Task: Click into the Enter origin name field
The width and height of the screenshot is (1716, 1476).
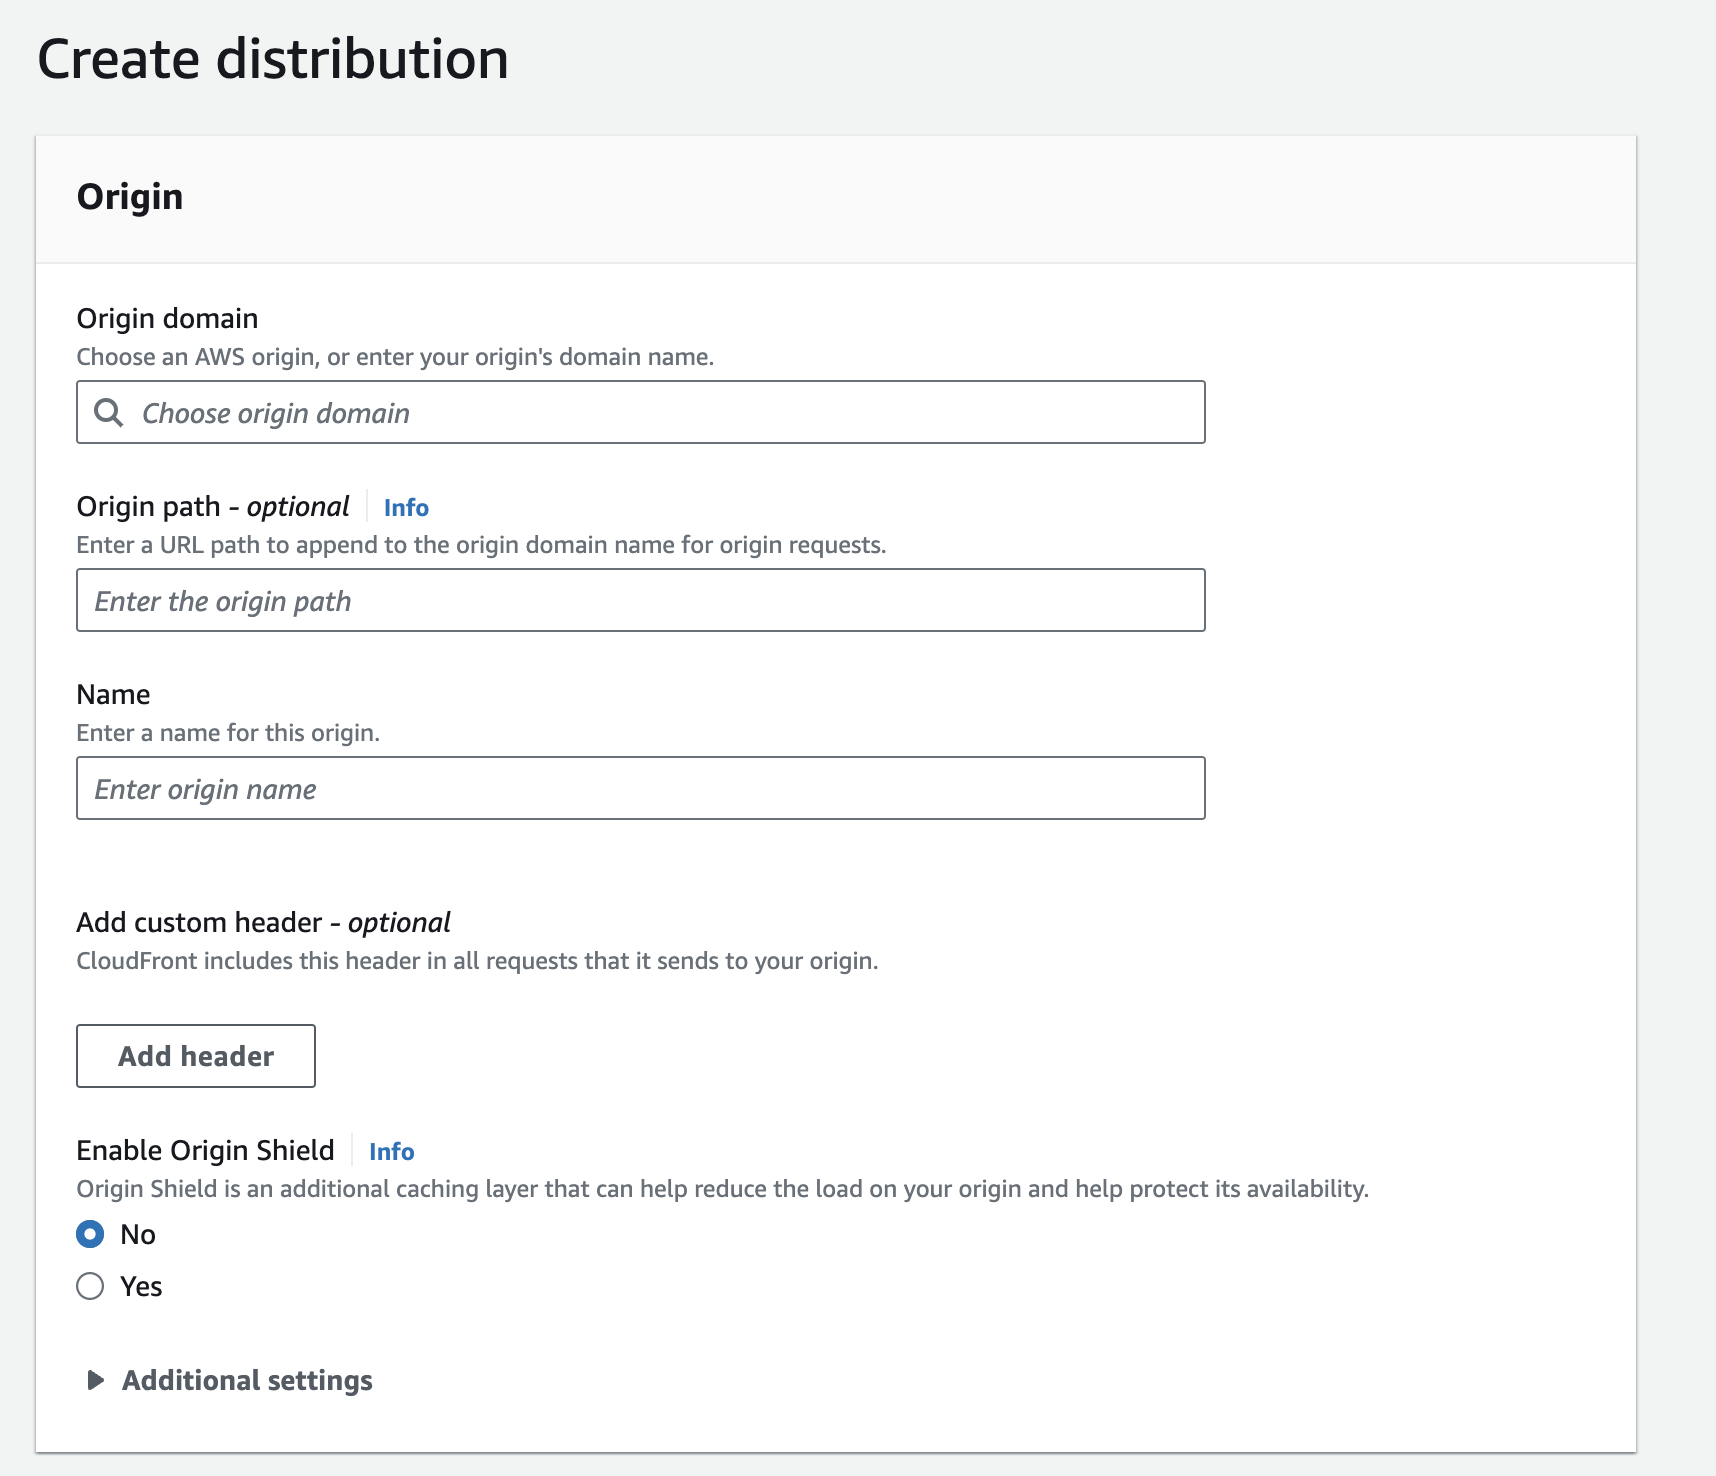Action: [640, 789]
